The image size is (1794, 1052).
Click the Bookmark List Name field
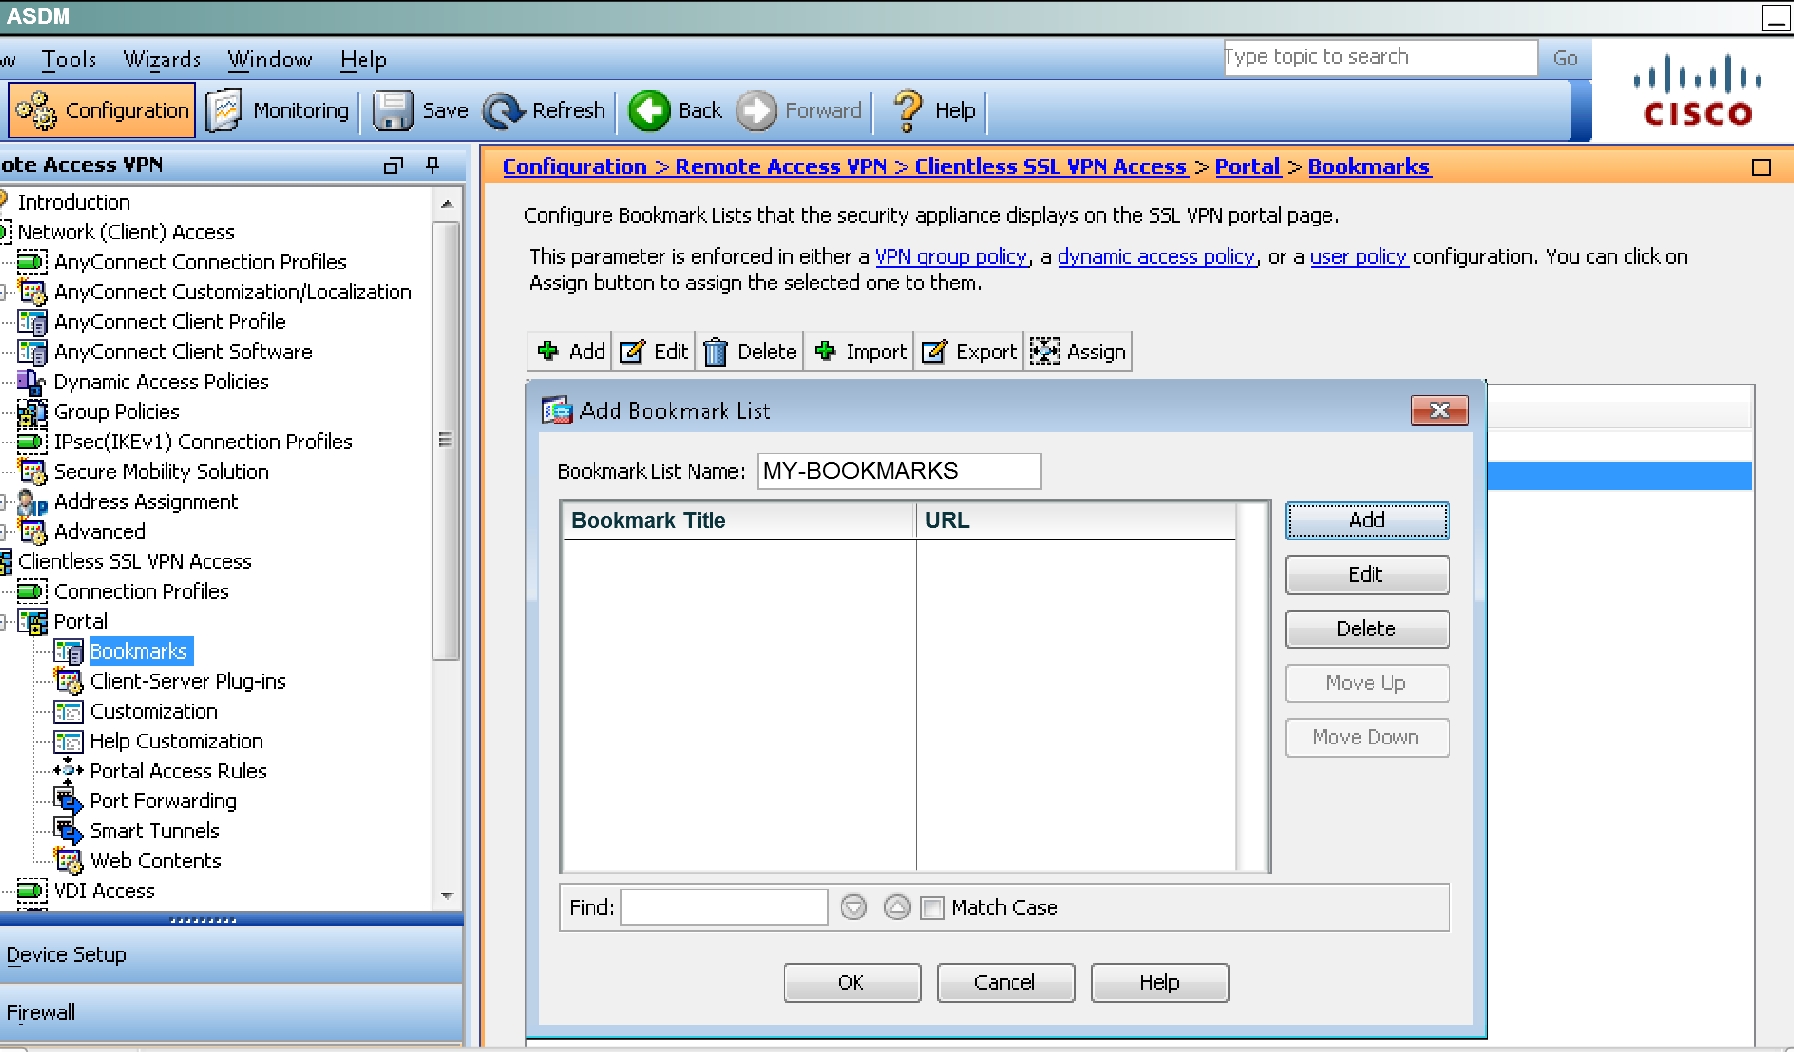point(898,471)
